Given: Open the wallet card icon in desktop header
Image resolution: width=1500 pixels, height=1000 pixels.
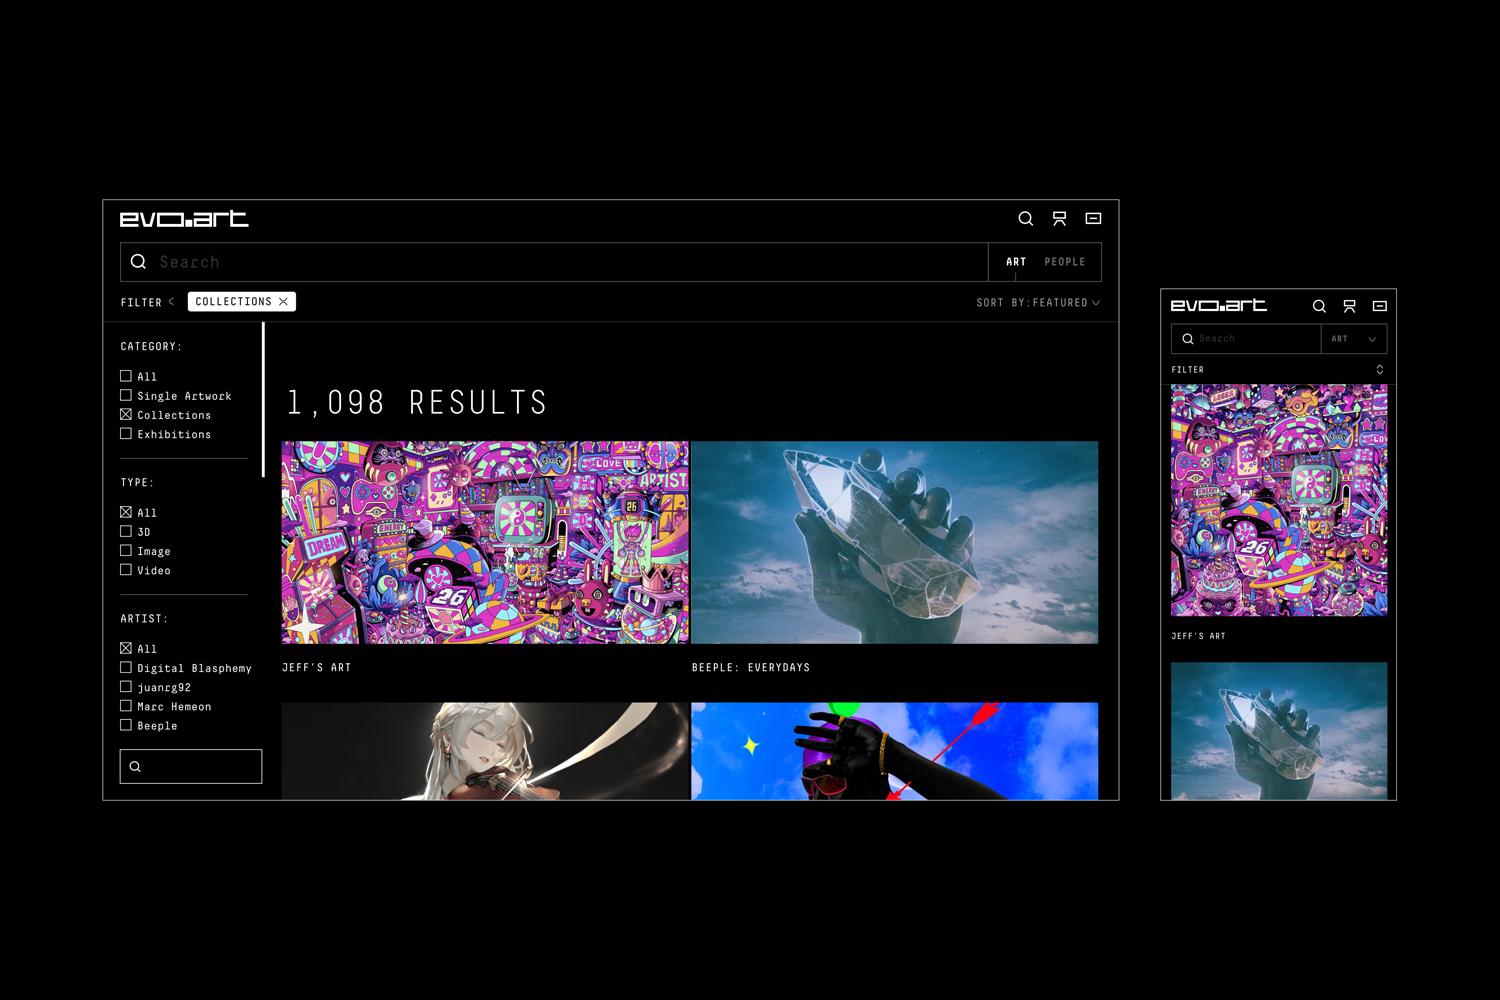Looking at the screenshot, I should coord(1093,218).
